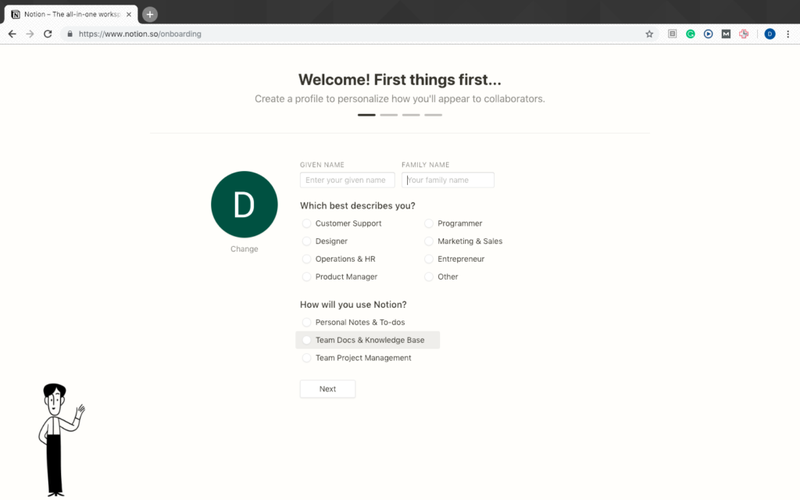Open the Chrome profile D avatar
The width and height of the screenshot is (800, 500).
770,34
